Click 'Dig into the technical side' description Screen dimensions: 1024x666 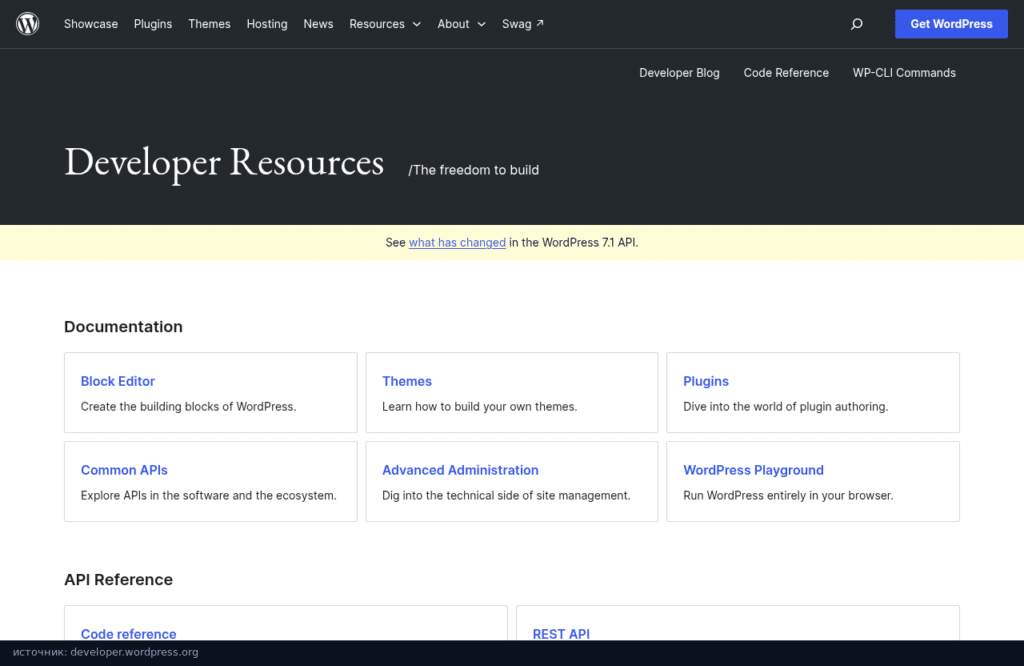(x=506, y=496)
